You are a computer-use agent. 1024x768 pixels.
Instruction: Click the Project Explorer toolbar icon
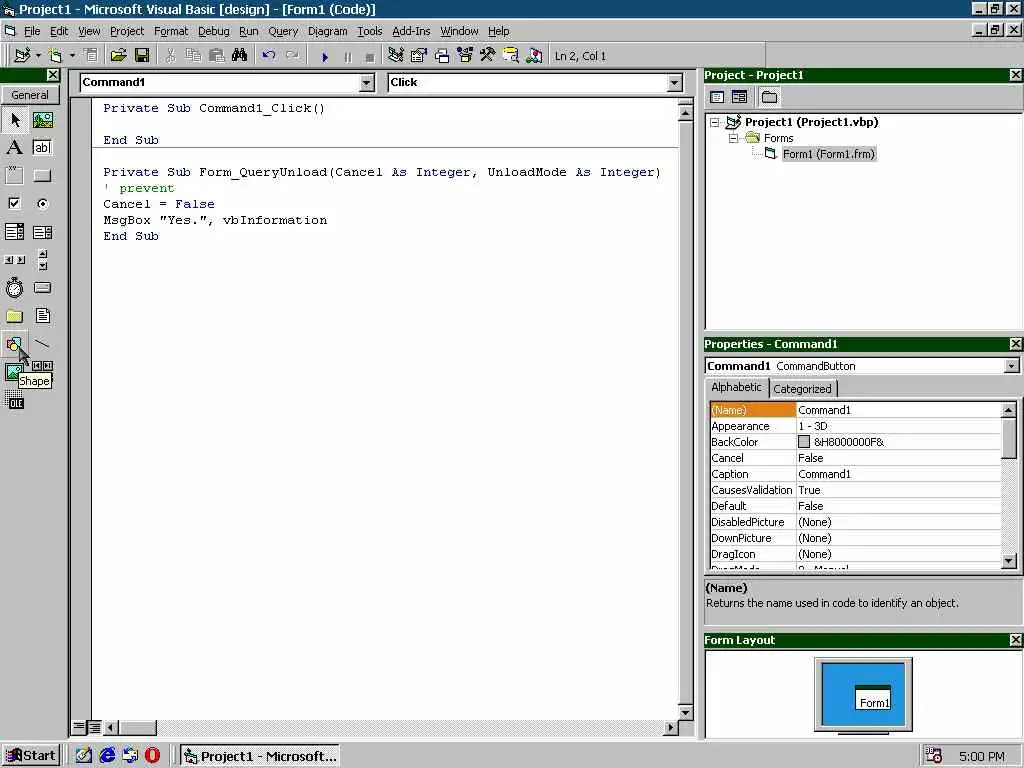pyautogui.click(x=395, y=56)
